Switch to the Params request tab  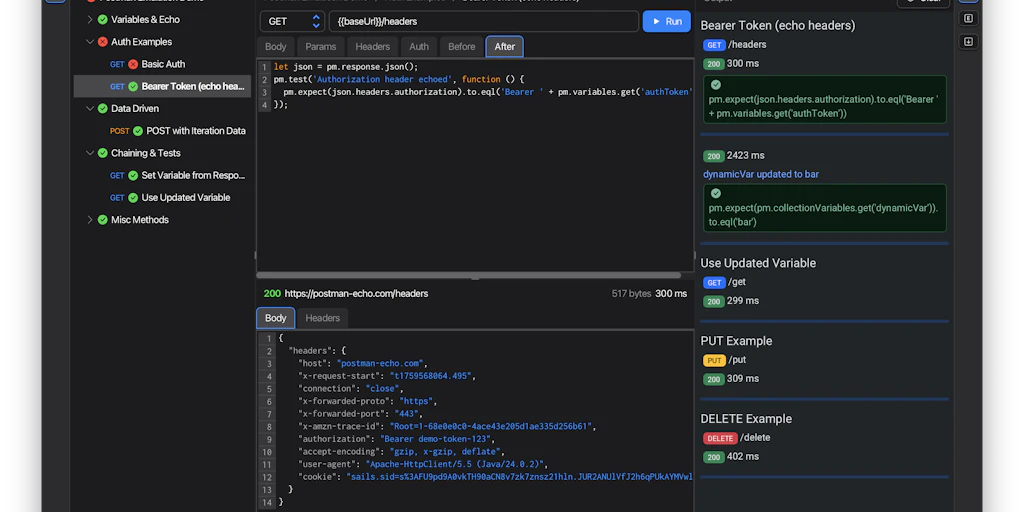point(320,46)
